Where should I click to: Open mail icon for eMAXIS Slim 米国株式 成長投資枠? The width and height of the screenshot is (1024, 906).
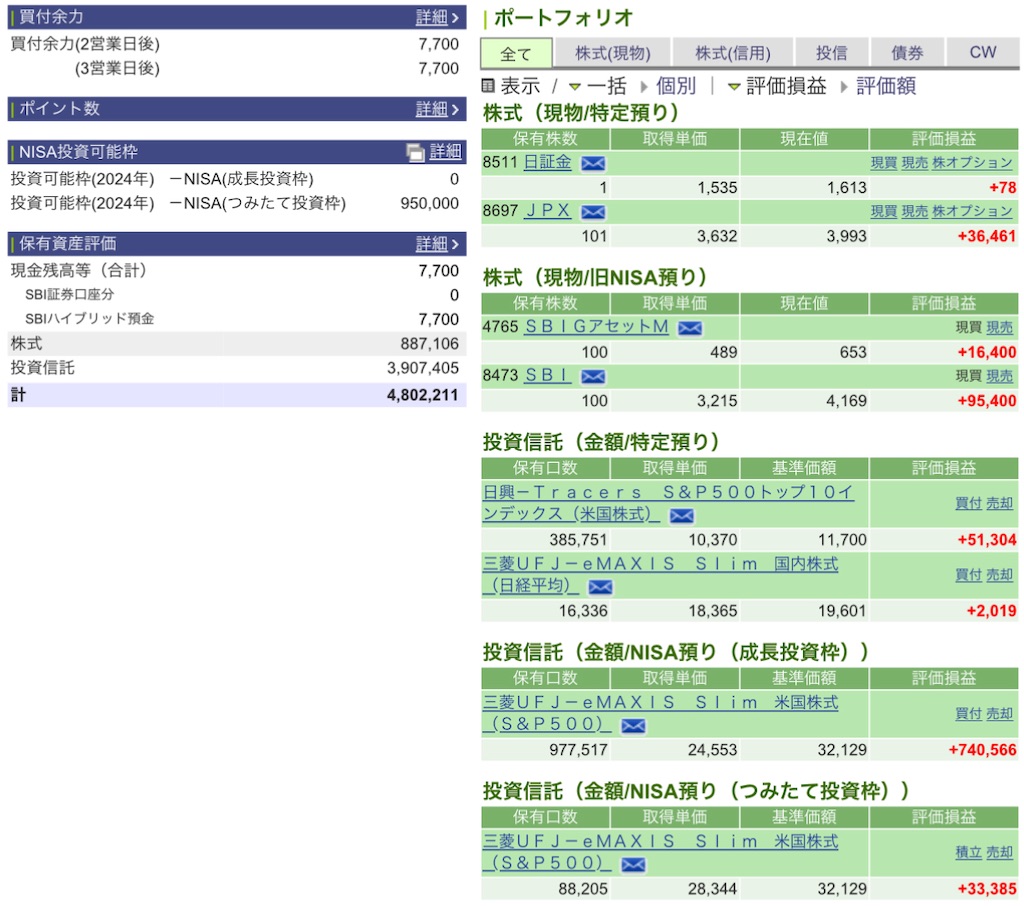(633, 725)
